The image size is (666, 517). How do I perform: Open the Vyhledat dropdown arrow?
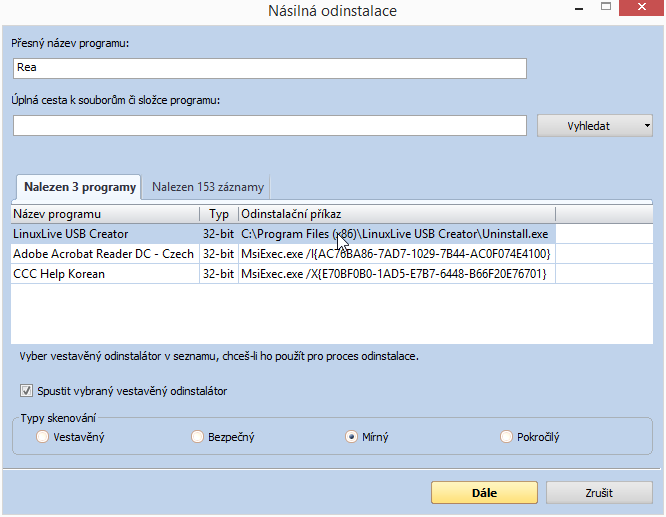pyautogui.click(x=647, y=126)
